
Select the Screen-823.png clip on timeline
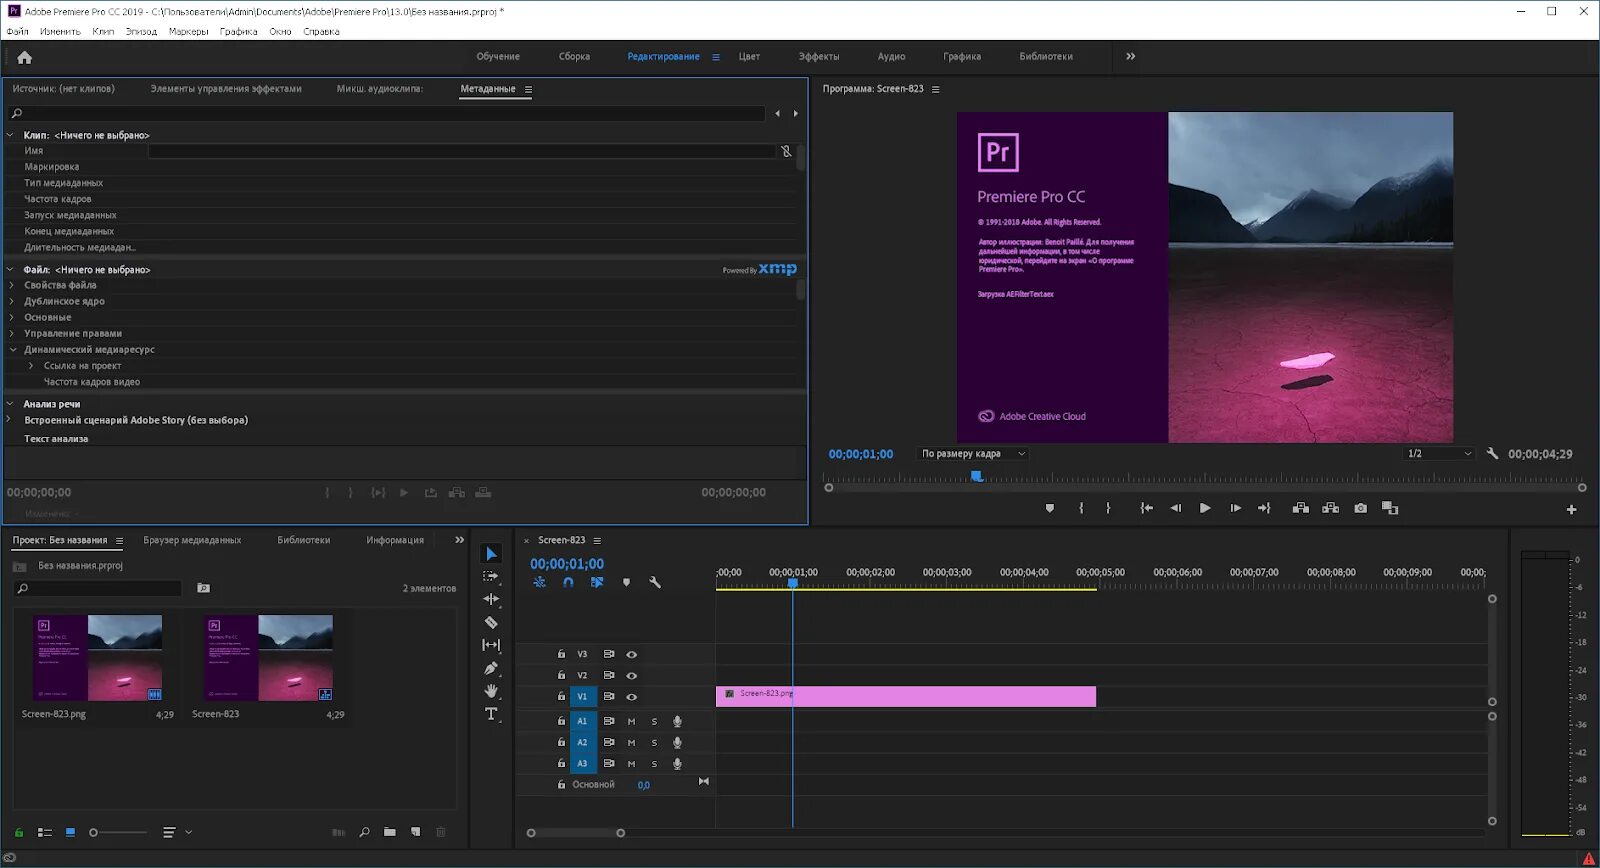906,697
